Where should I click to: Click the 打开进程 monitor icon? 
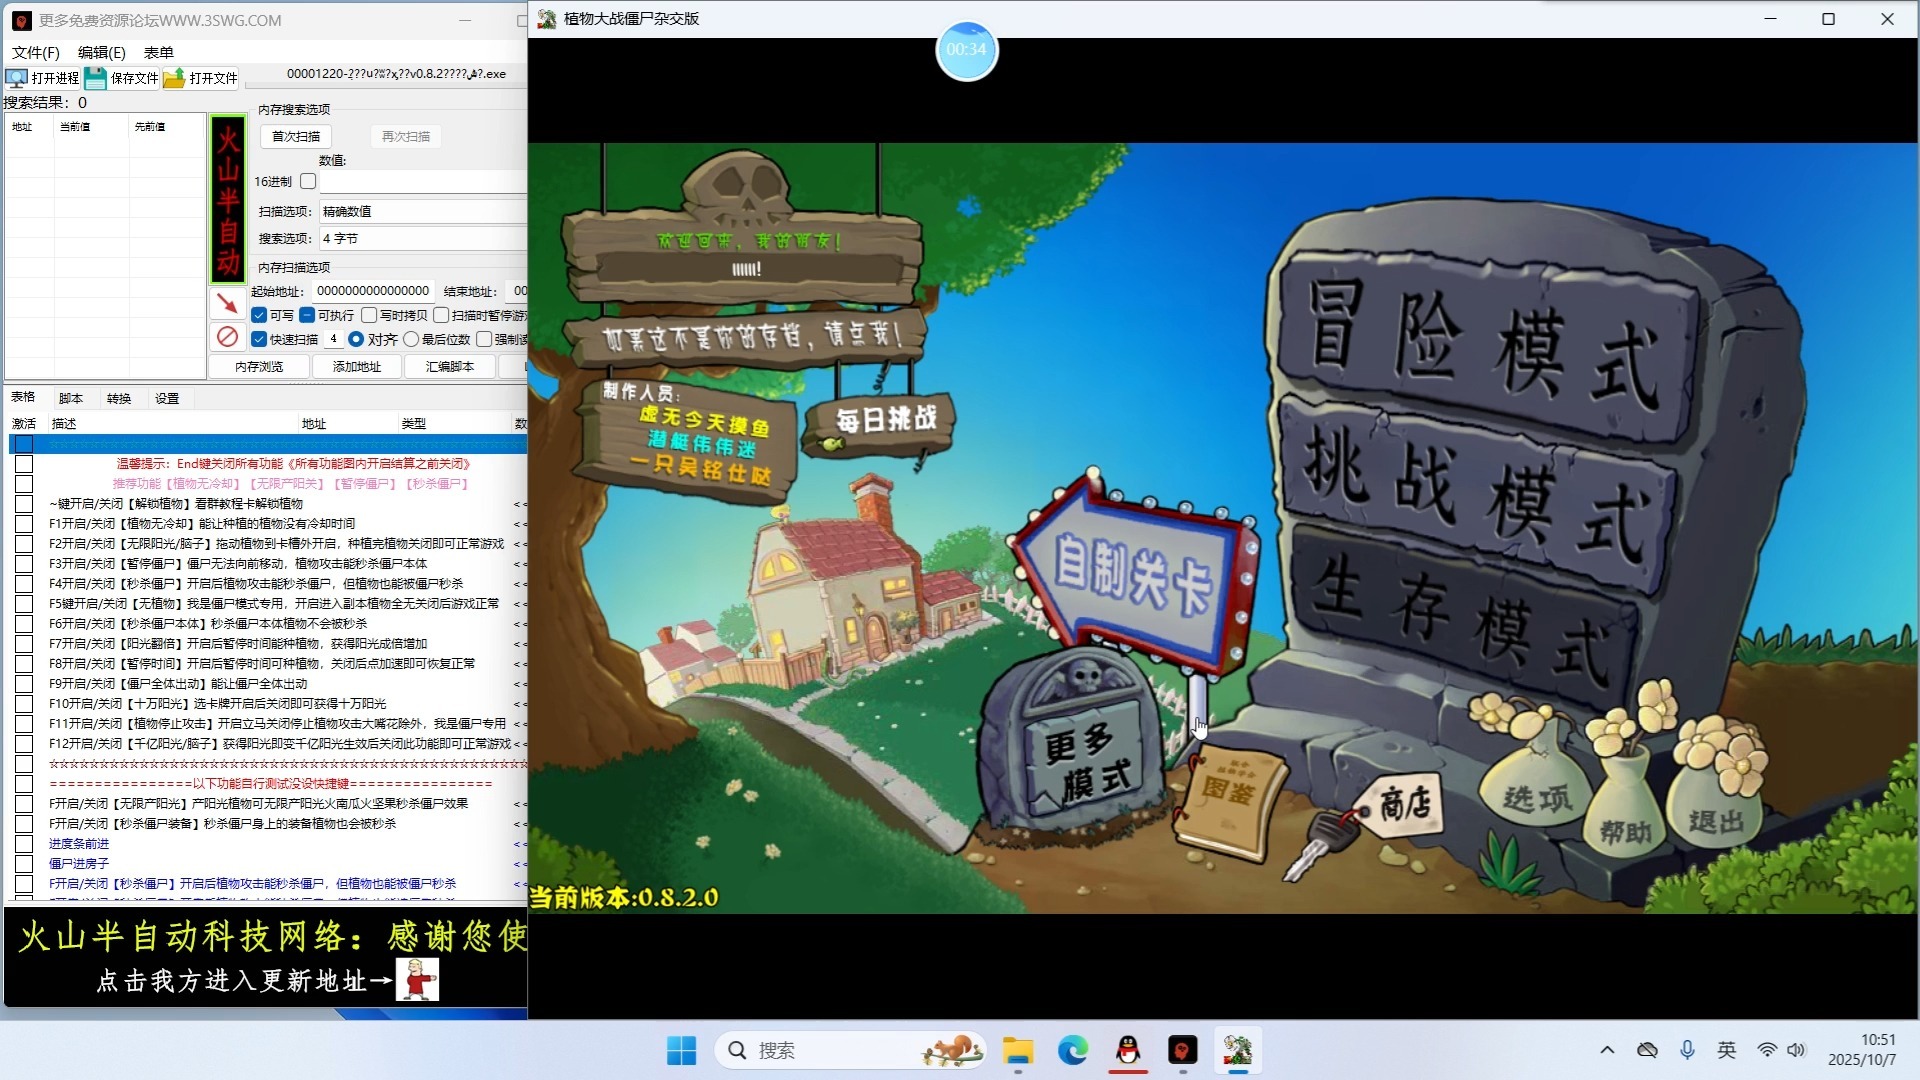pyautogui.click(x=16, y=78)
